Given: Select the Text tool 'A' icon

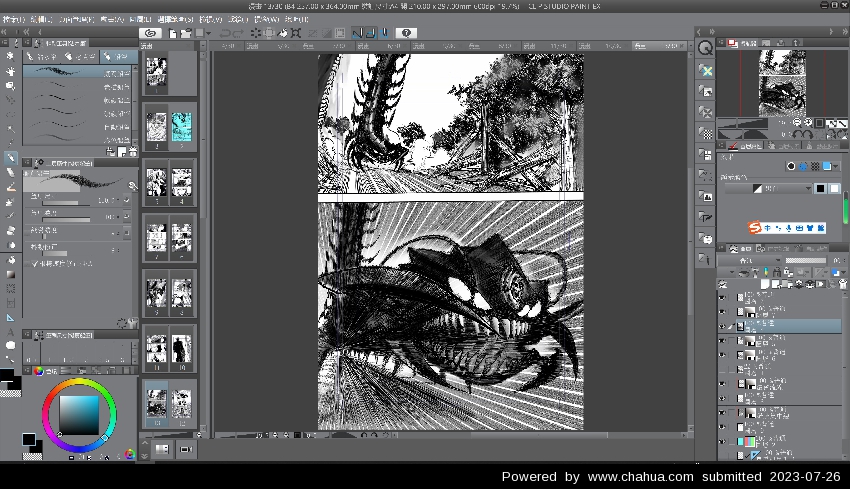Looking at the screenshot, I should (10, 332).
